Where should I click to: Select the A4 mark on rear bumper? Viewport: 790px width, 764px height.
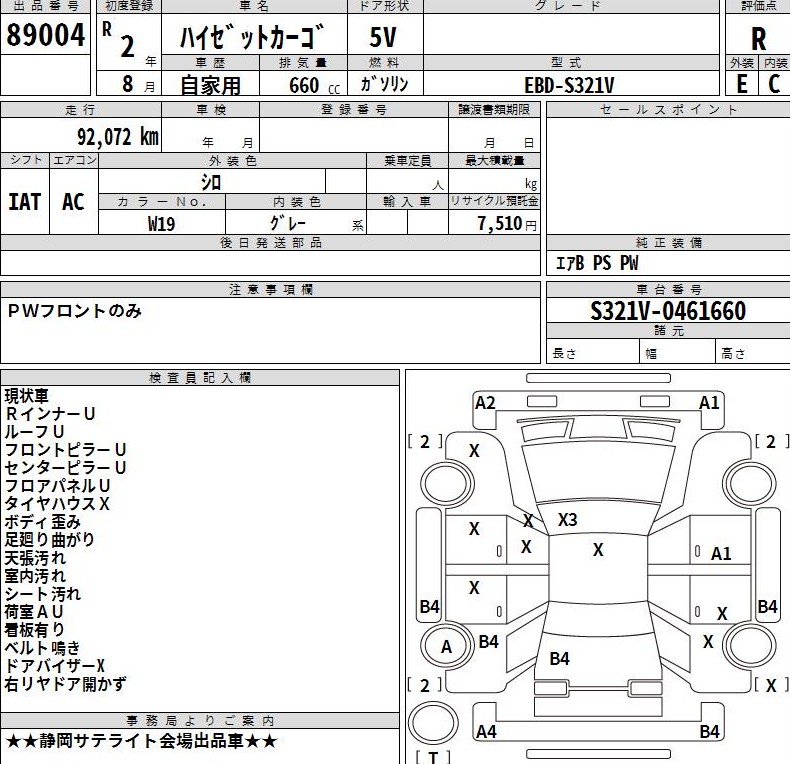pyautogui.click(x=487, y=731)
